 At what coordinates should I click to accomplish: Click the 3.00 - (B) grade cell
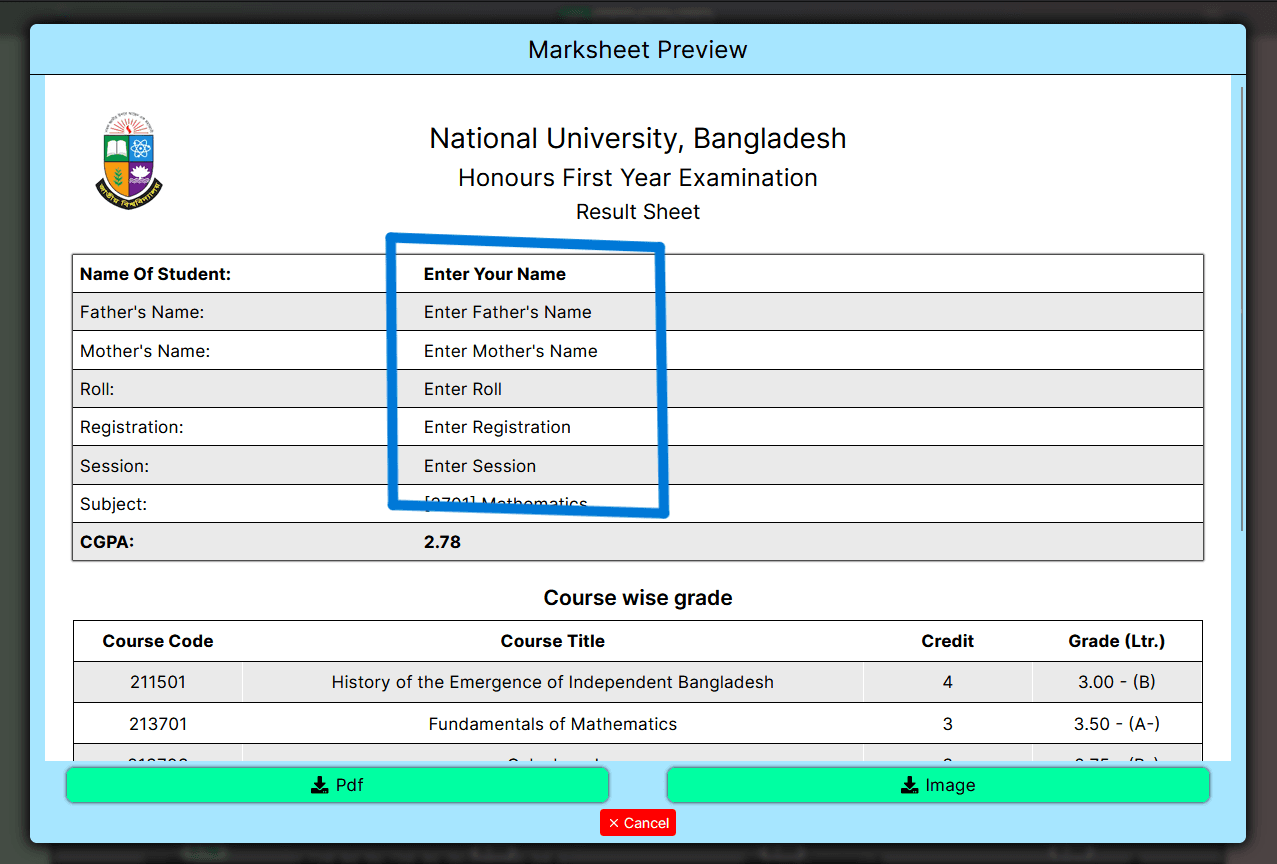(1116, 682)
